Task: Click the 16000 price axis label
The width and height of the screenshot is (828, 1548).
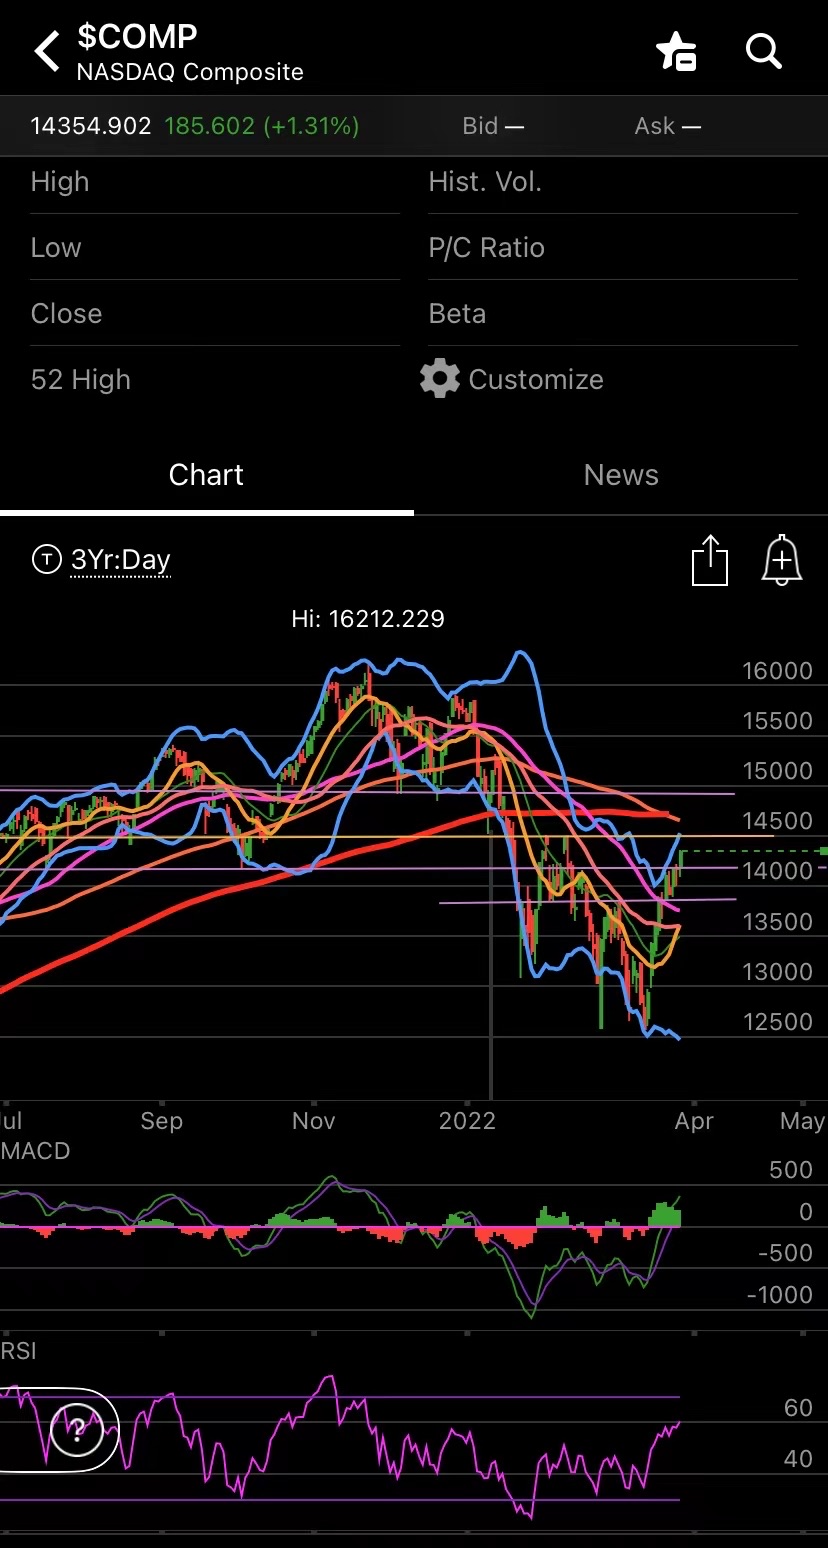Action: (x=777, y=671)
